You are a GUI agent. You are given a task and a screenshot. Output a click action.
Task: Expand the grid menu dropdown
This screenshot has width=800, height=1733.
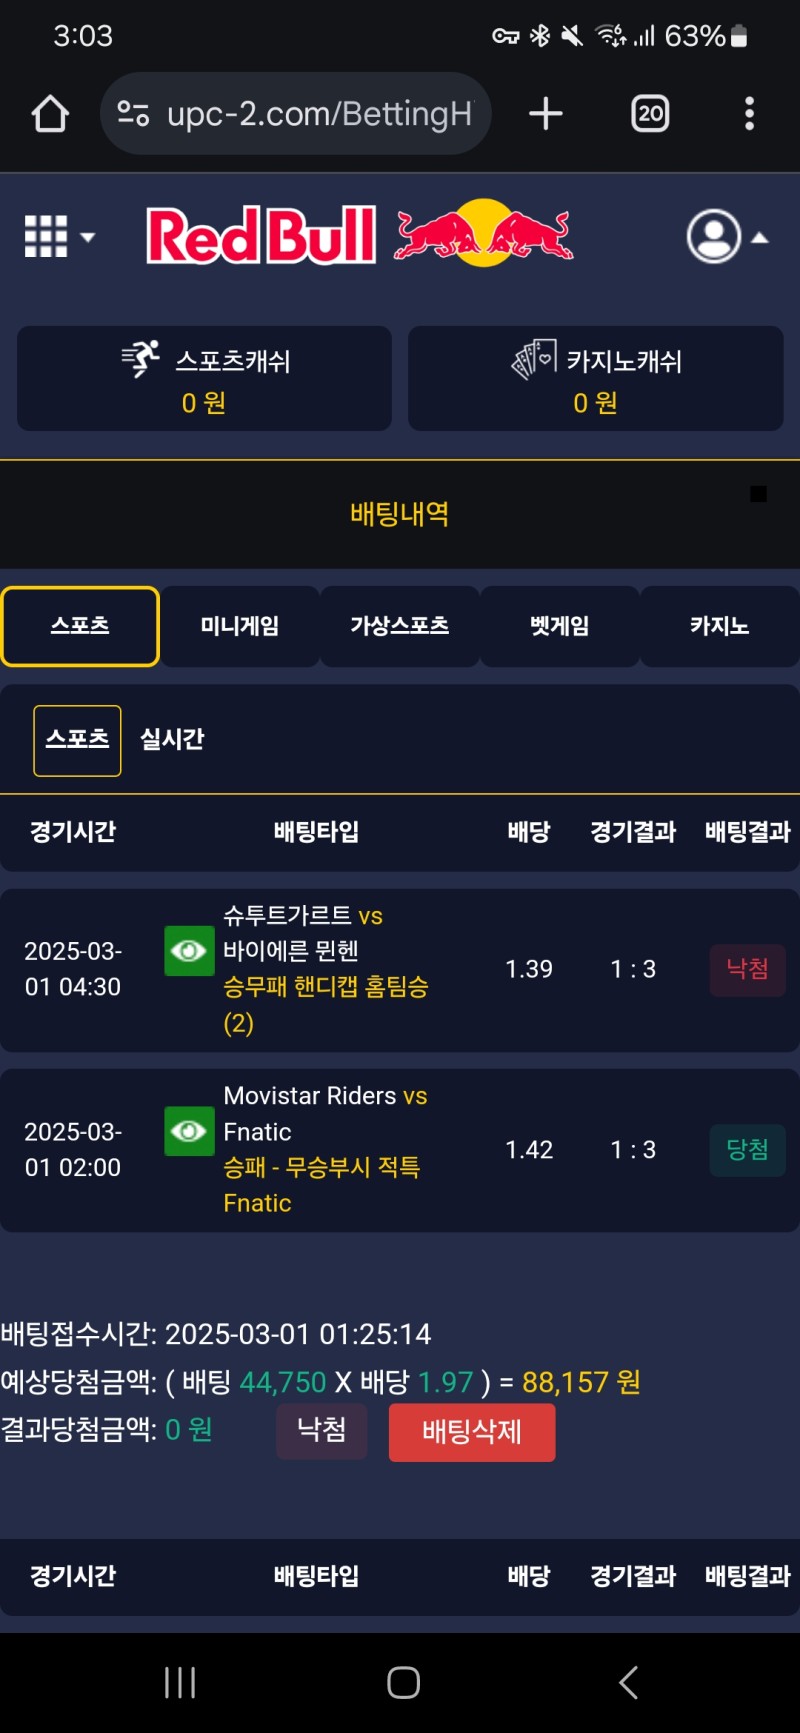tap(59, 237)
